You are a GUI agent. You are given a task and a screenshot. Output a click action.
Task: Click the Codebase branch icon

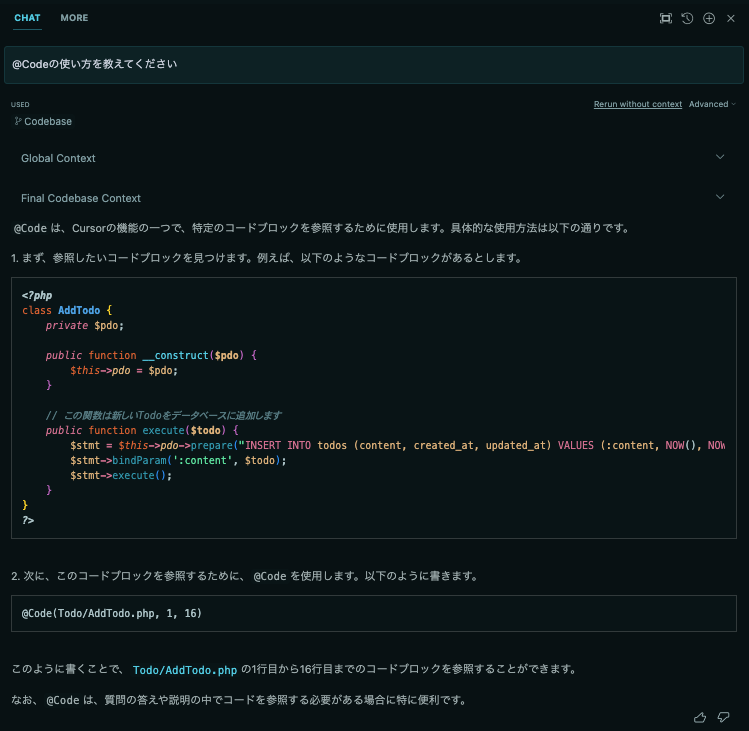click(18, 121)
